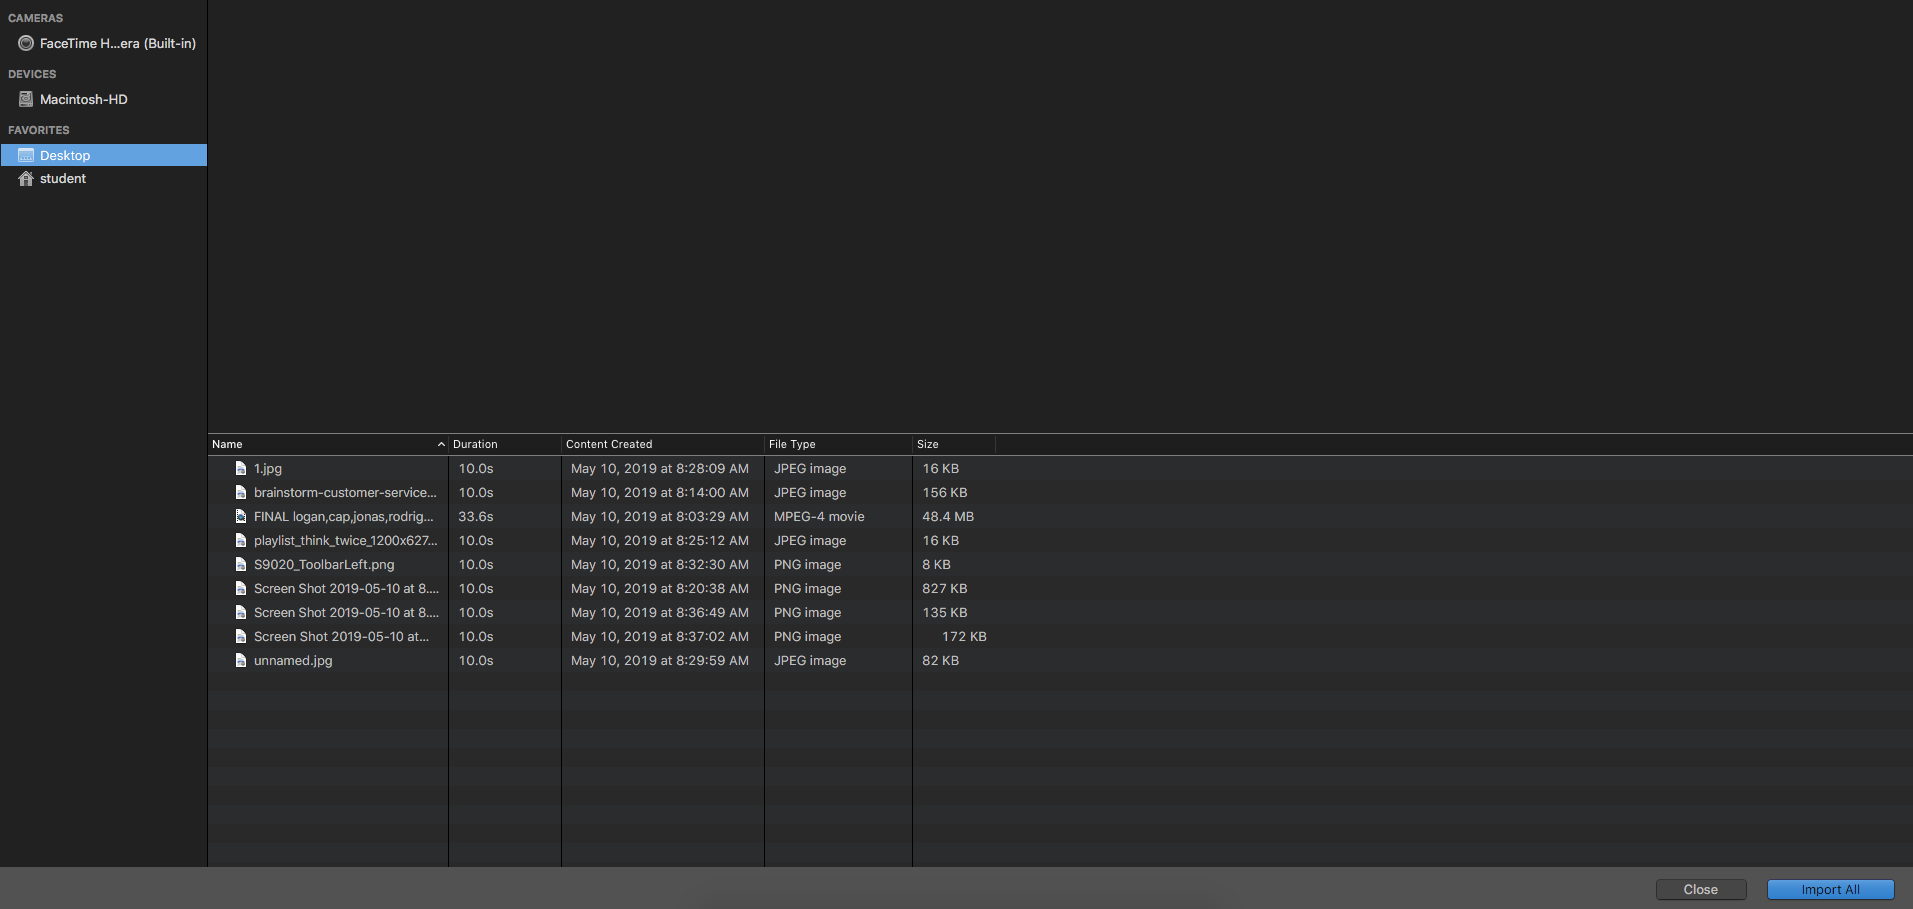Click the student home folder icon

26,178
